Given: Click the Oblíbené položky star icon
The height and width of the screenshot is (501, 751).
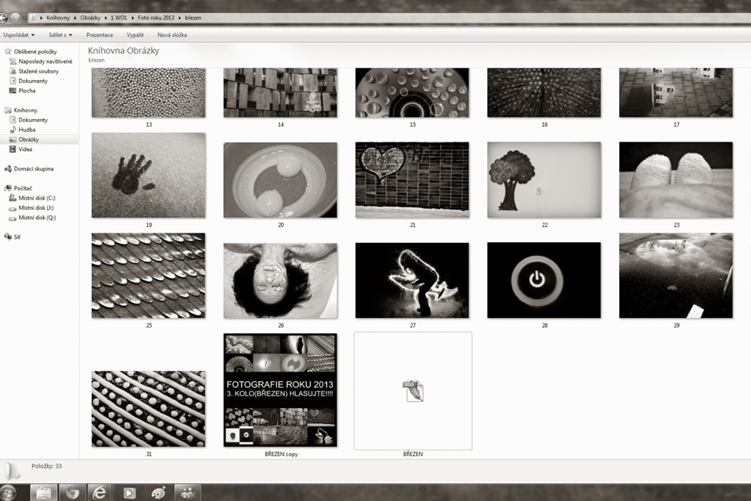Looking at the screenshot, I should [x=8, y=51].
